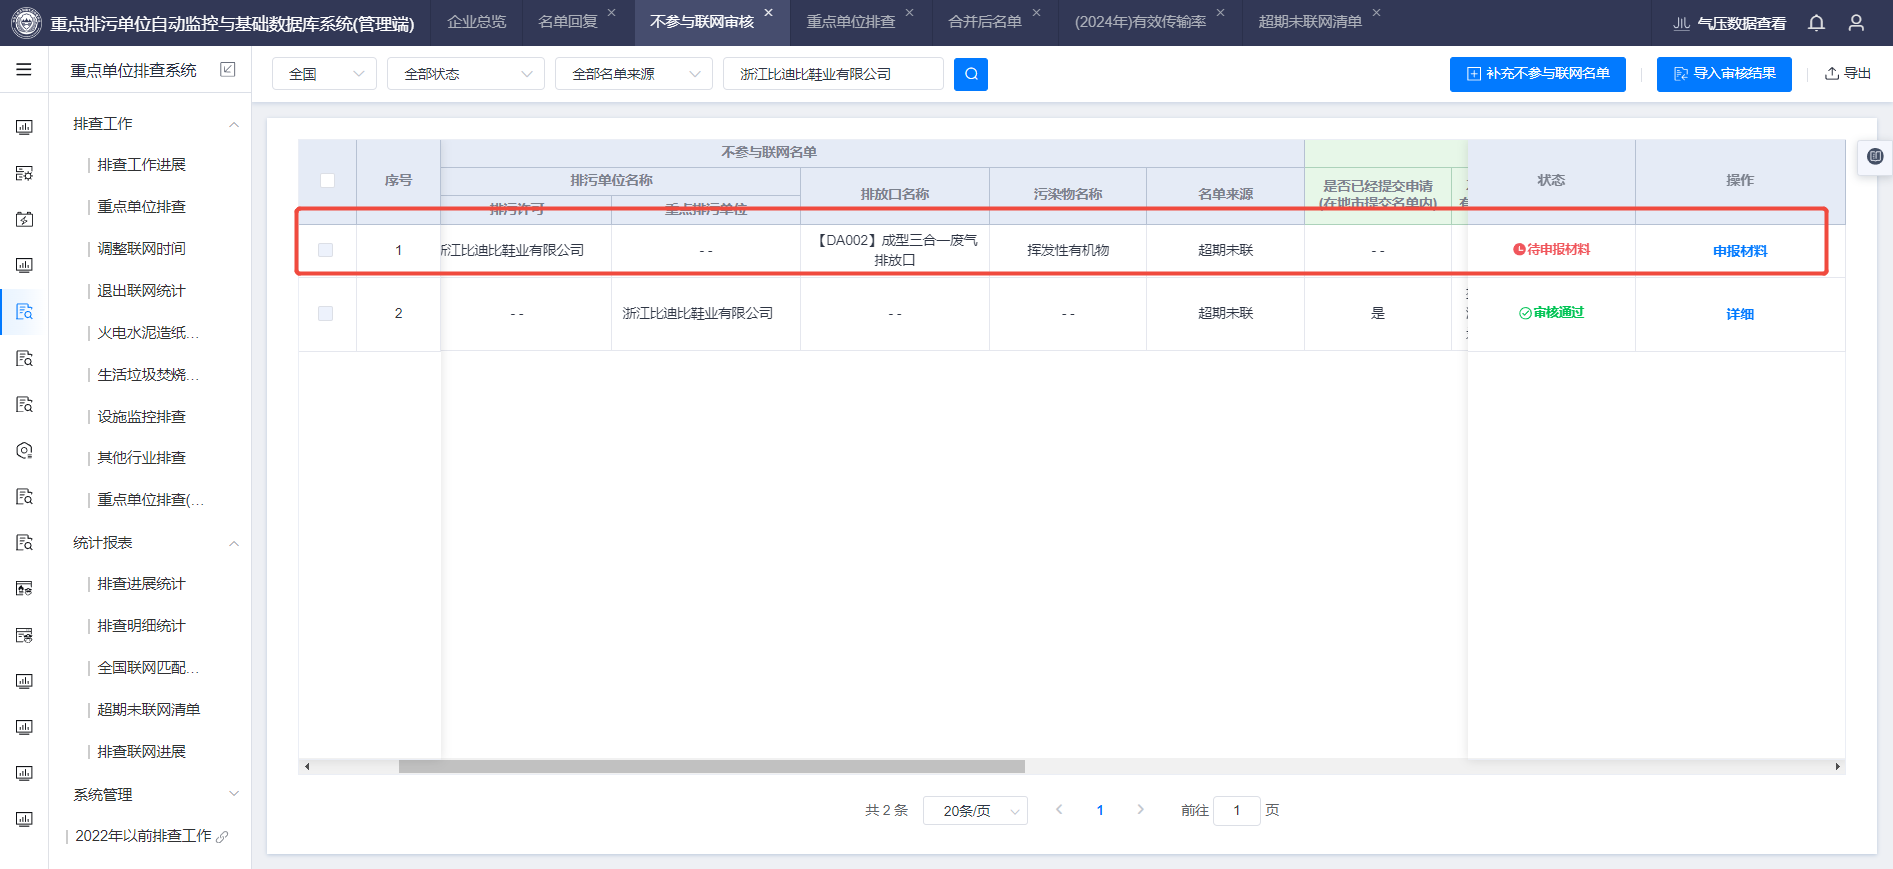Open the hexagon camera sidebar icon

pyautogui.click(x=24, y=450)
